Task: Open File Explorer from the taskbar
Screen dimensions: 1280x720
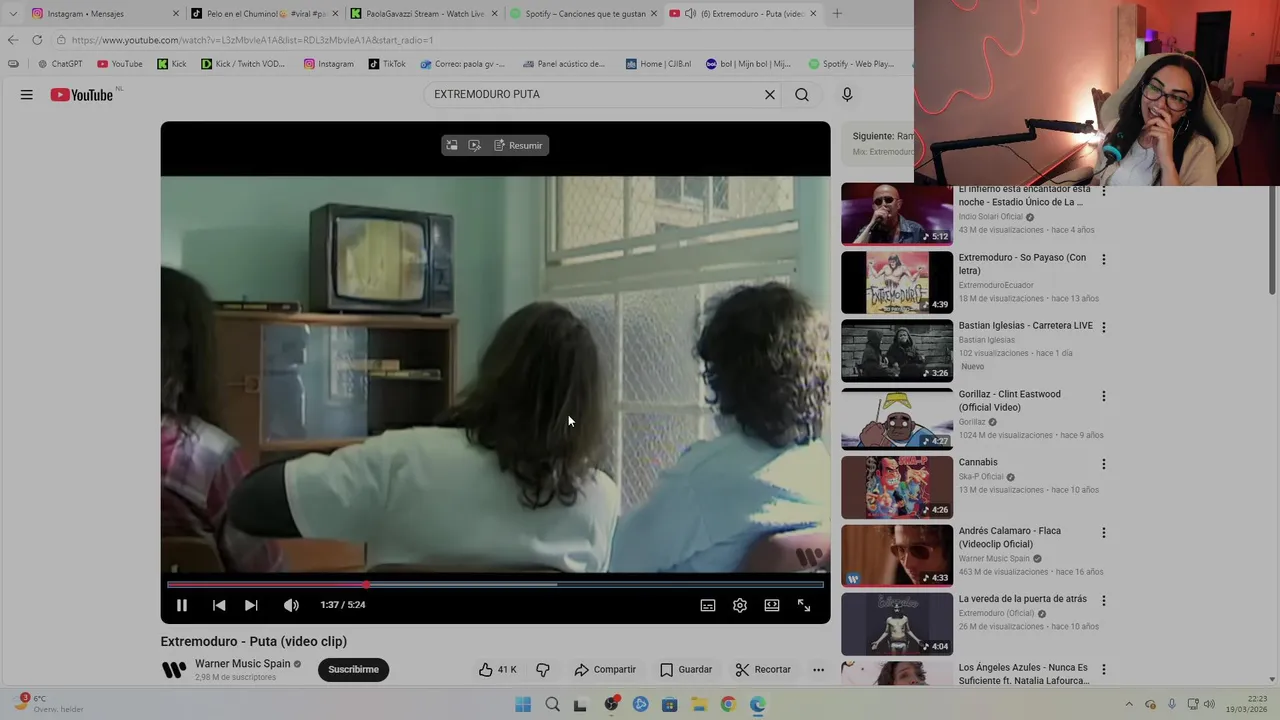Action: pyautogui.click(x=698, y=705)
